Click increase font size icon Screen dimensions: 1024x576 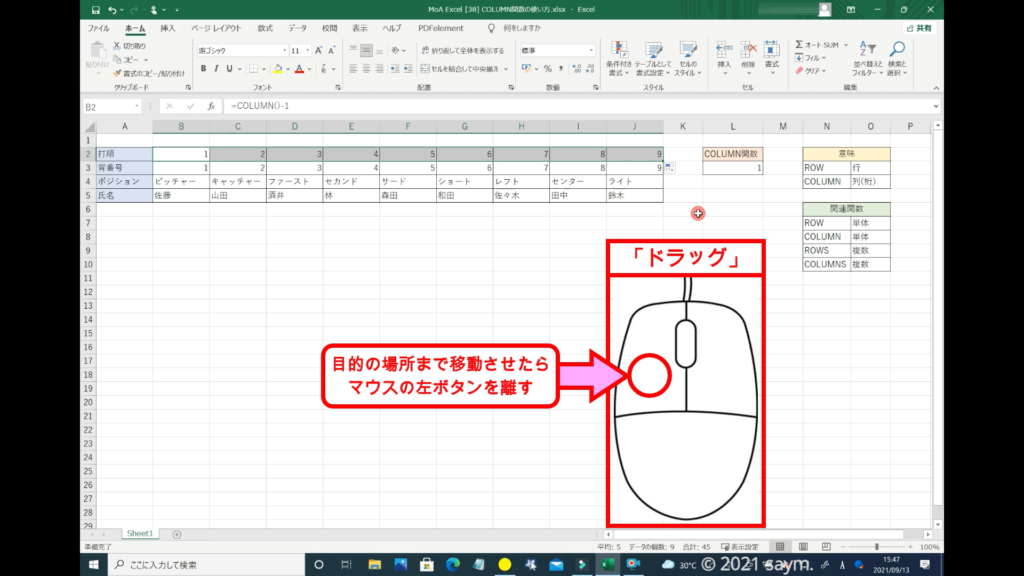(319, 50)
